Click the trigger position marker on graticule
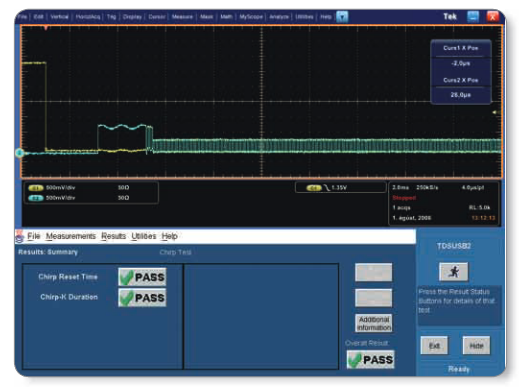519x387 pixels. [x=46, y=28]
